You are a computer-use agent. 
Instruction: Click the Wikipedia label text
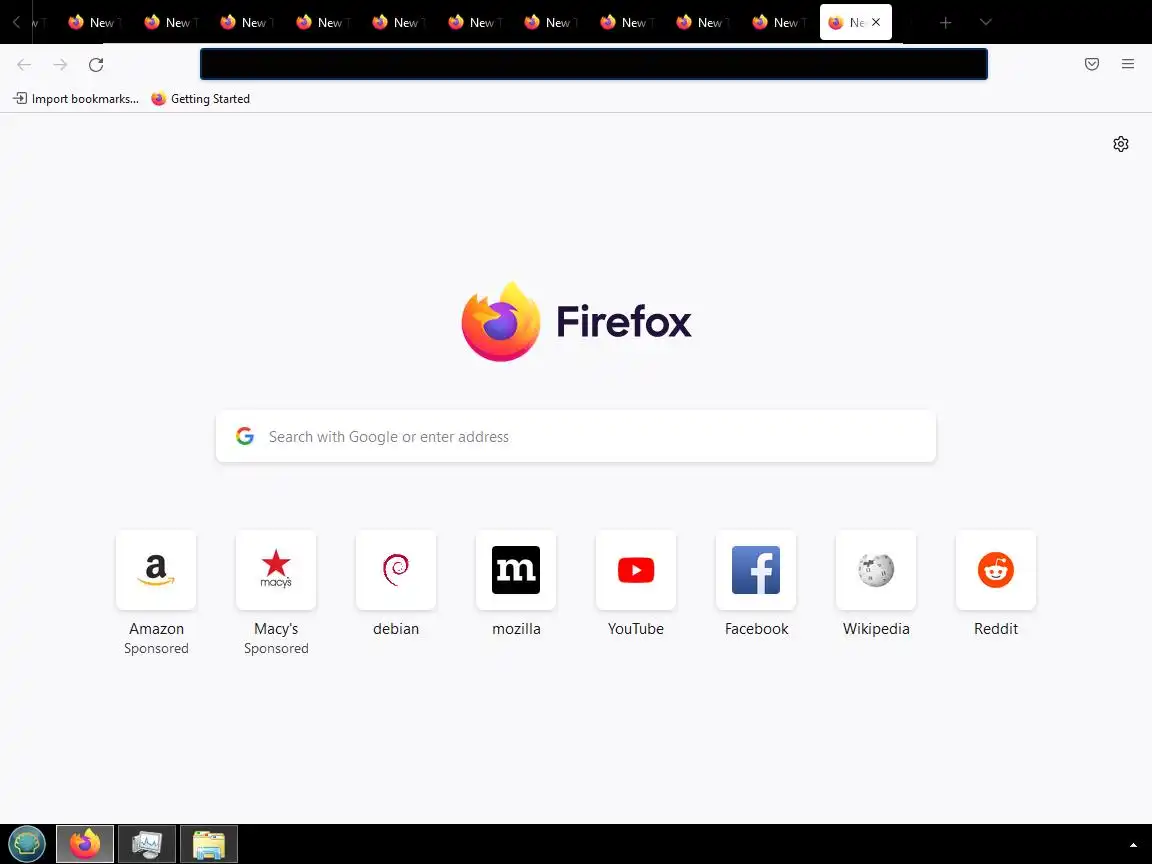876,629
